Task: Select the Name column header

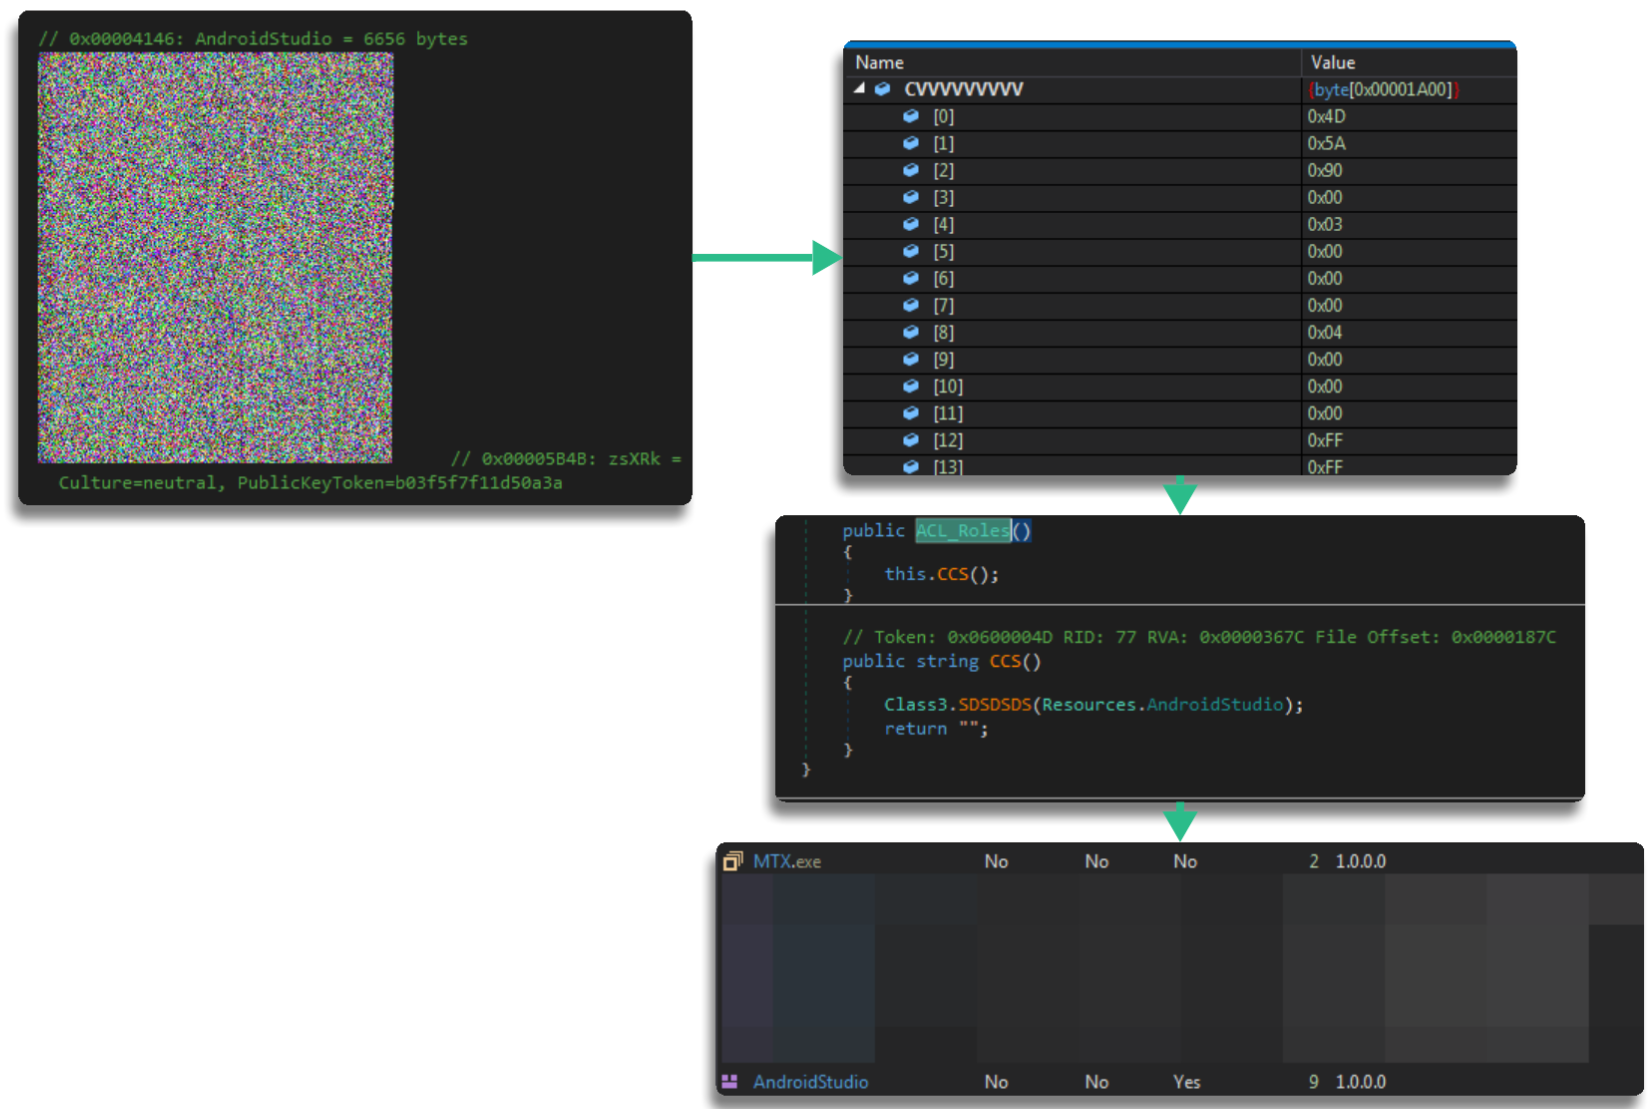Action: pos(879,62)
